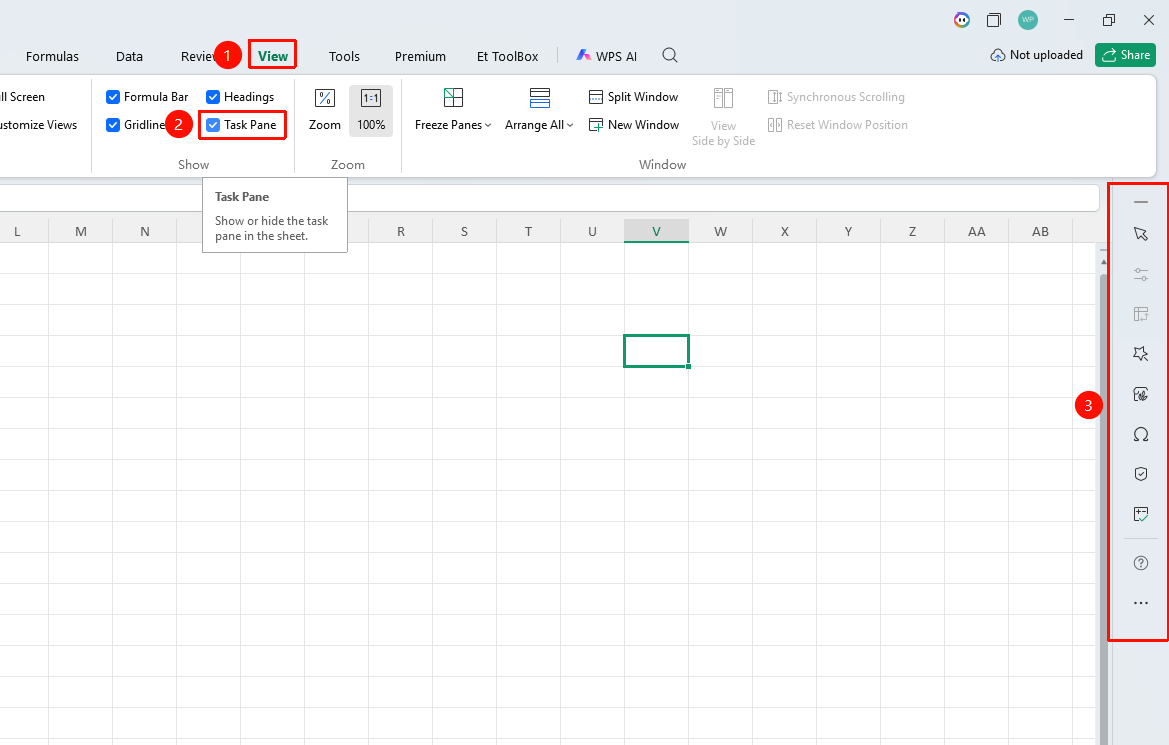This screenshot has height=745, width=1169.
Task: Select the View tab
Action: [x=273, y=56]
